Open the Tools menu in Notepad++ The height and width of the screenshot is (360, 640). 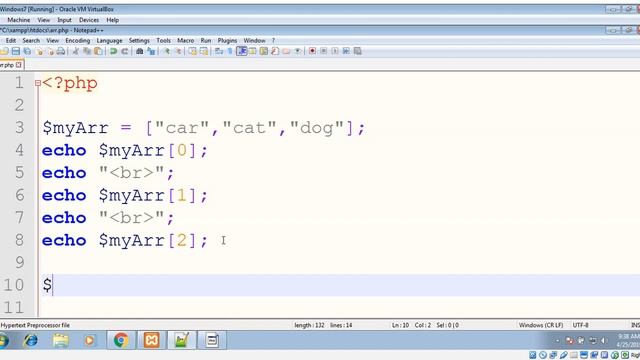[x=163, y=40]
